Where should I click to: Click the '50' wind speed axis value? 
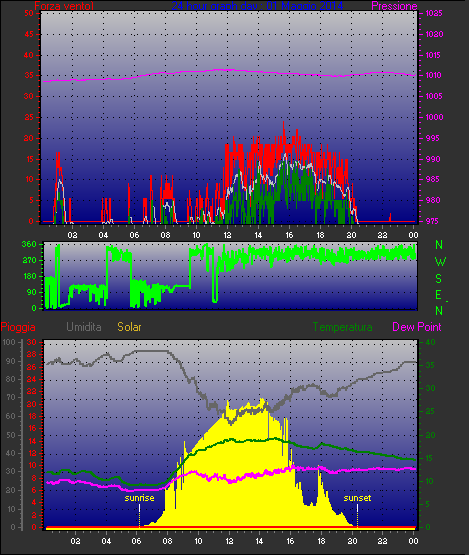(x=29, y=13)
